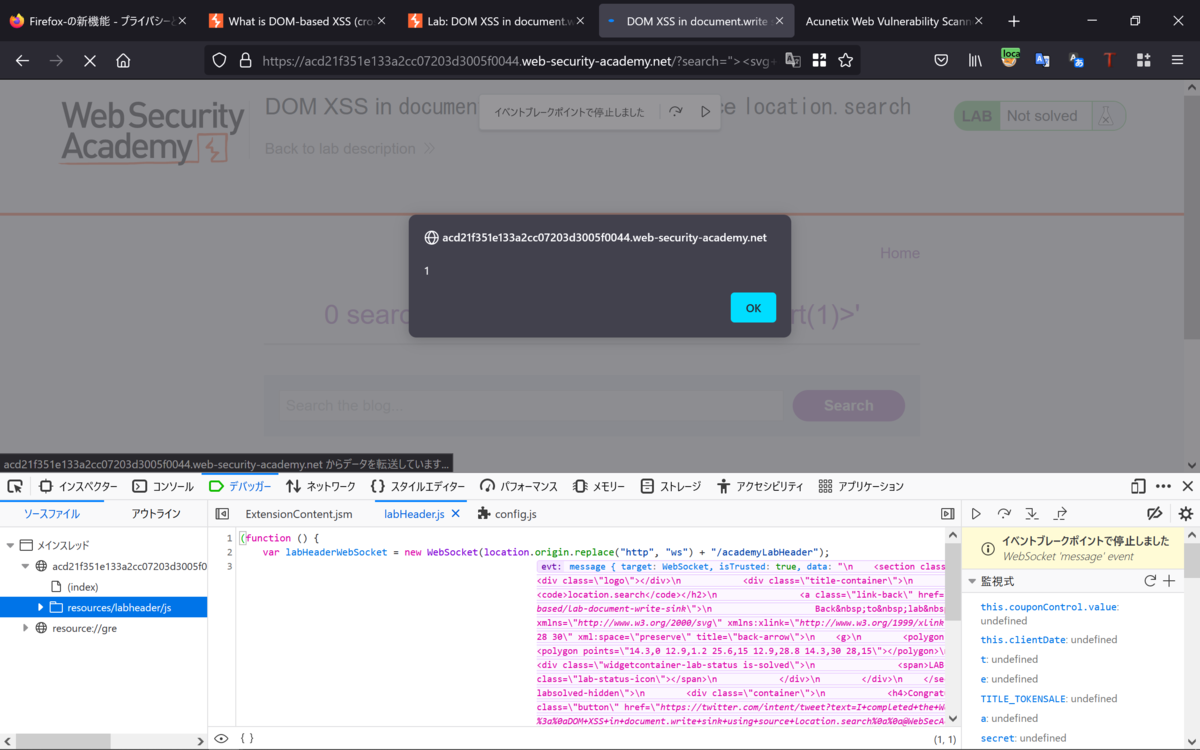
Task: Open Pocket save icon
Action: (941, 60)
